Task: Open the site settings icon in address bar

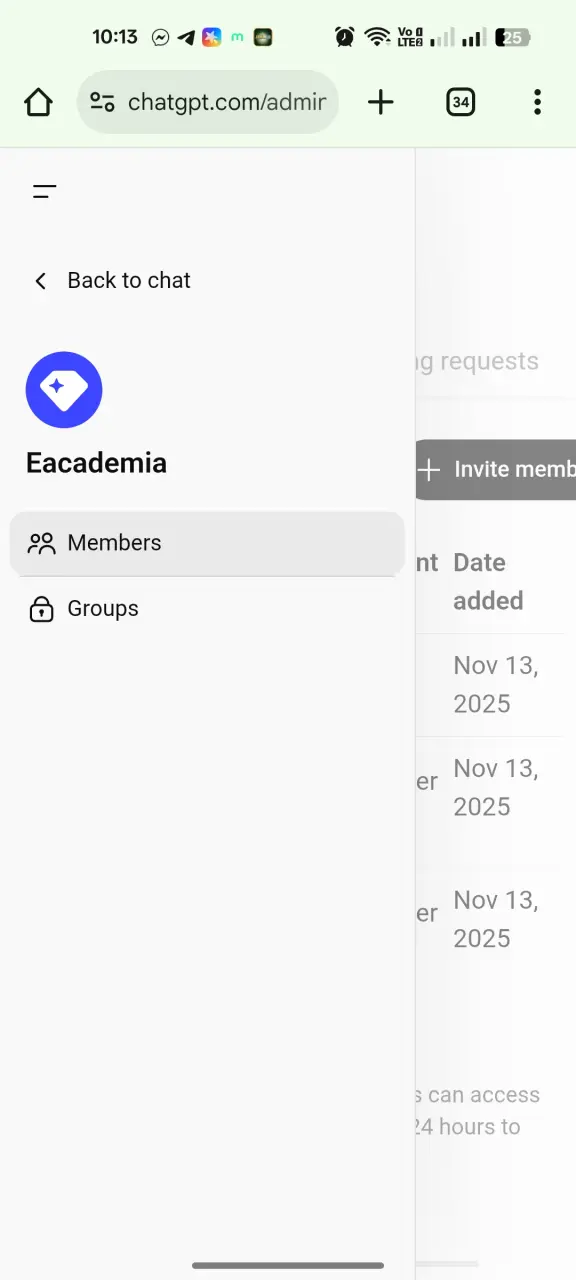Action: [x=102, y=102]
